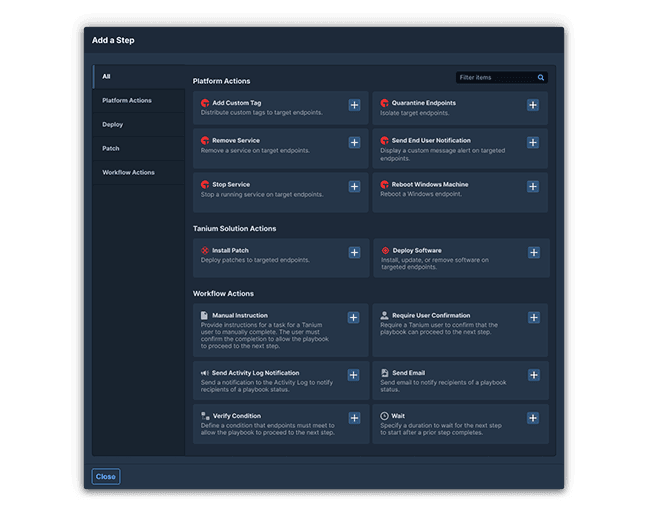647x520 pixels.
Task: Show the Workflow Actions sidebar tab
Action: pos(139,172)
